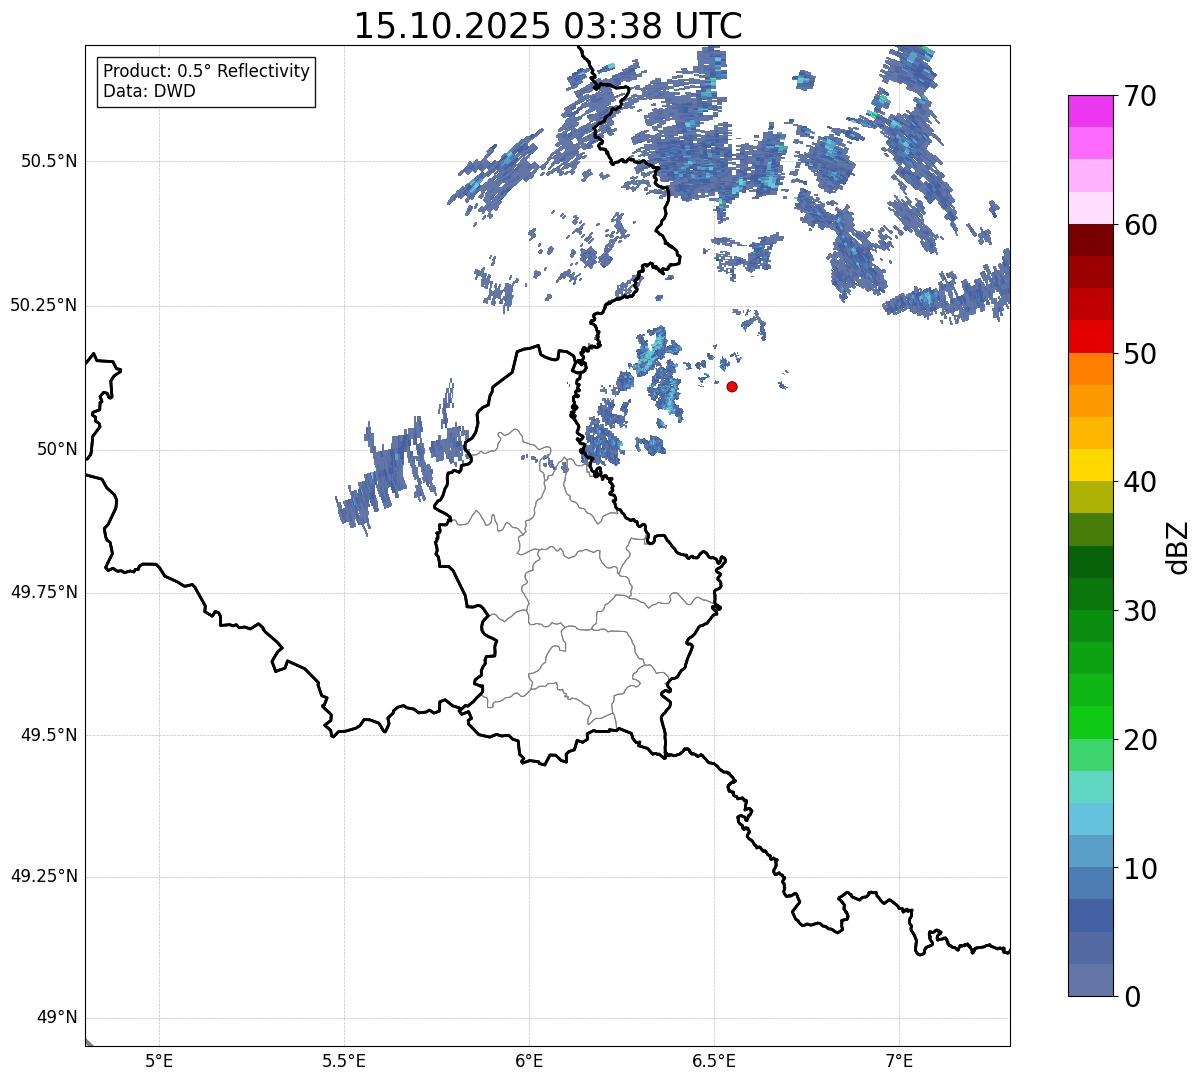Screen dimensions: 1202x1081
Task: Click the longitude label 5°E
Action: click(x=159, y=1061)
